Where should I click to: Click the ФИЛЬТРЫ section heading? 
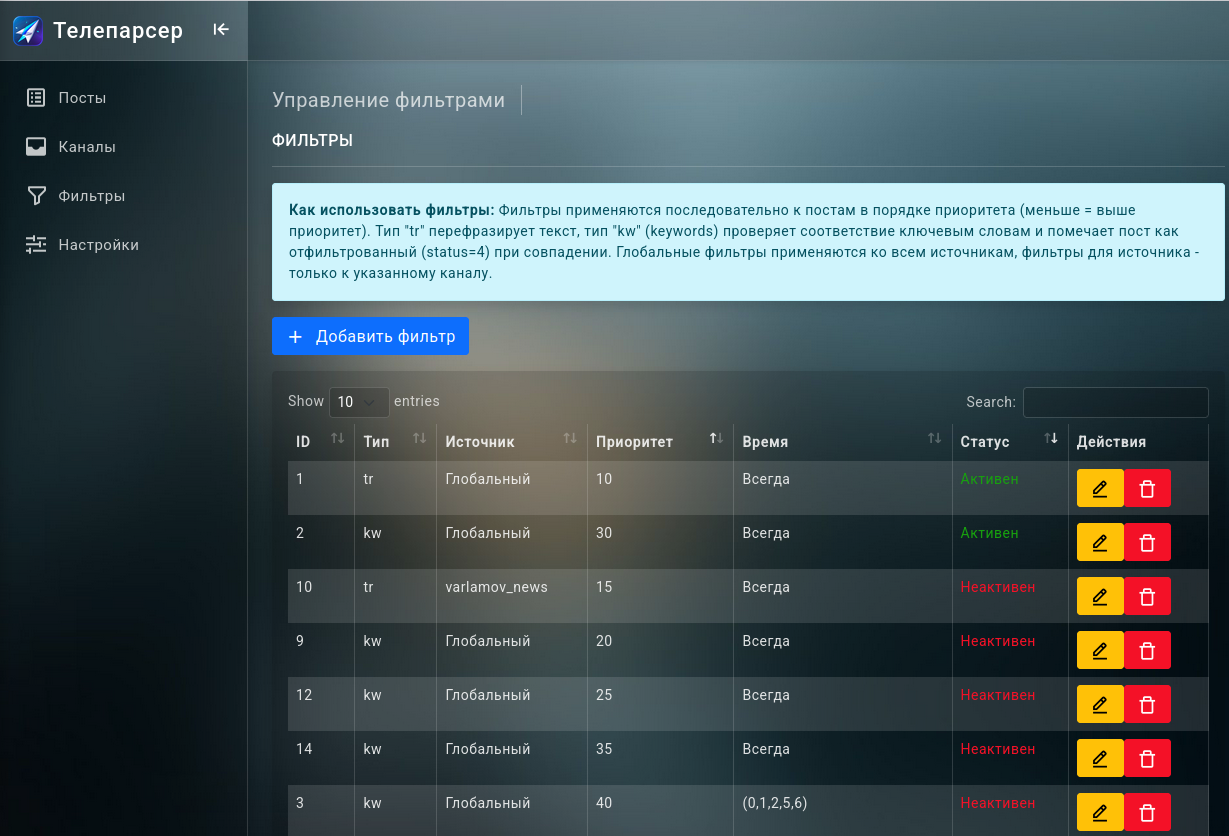pos(312,141)
